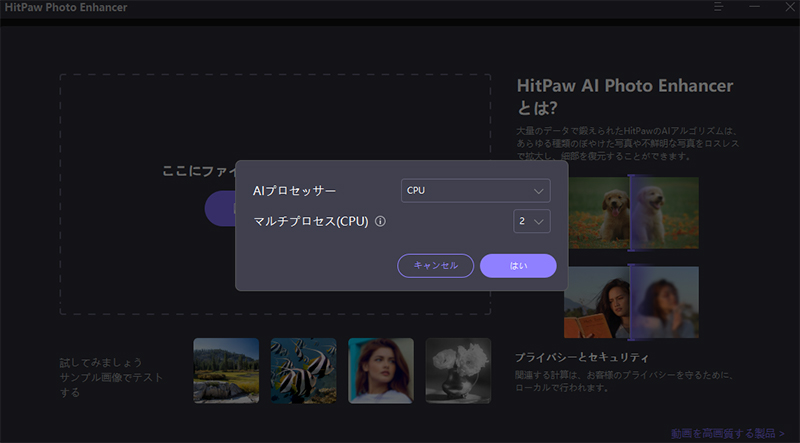Open the AIプロセッサー CPU dropdown

pyautogui.click(x=476, y=190)
